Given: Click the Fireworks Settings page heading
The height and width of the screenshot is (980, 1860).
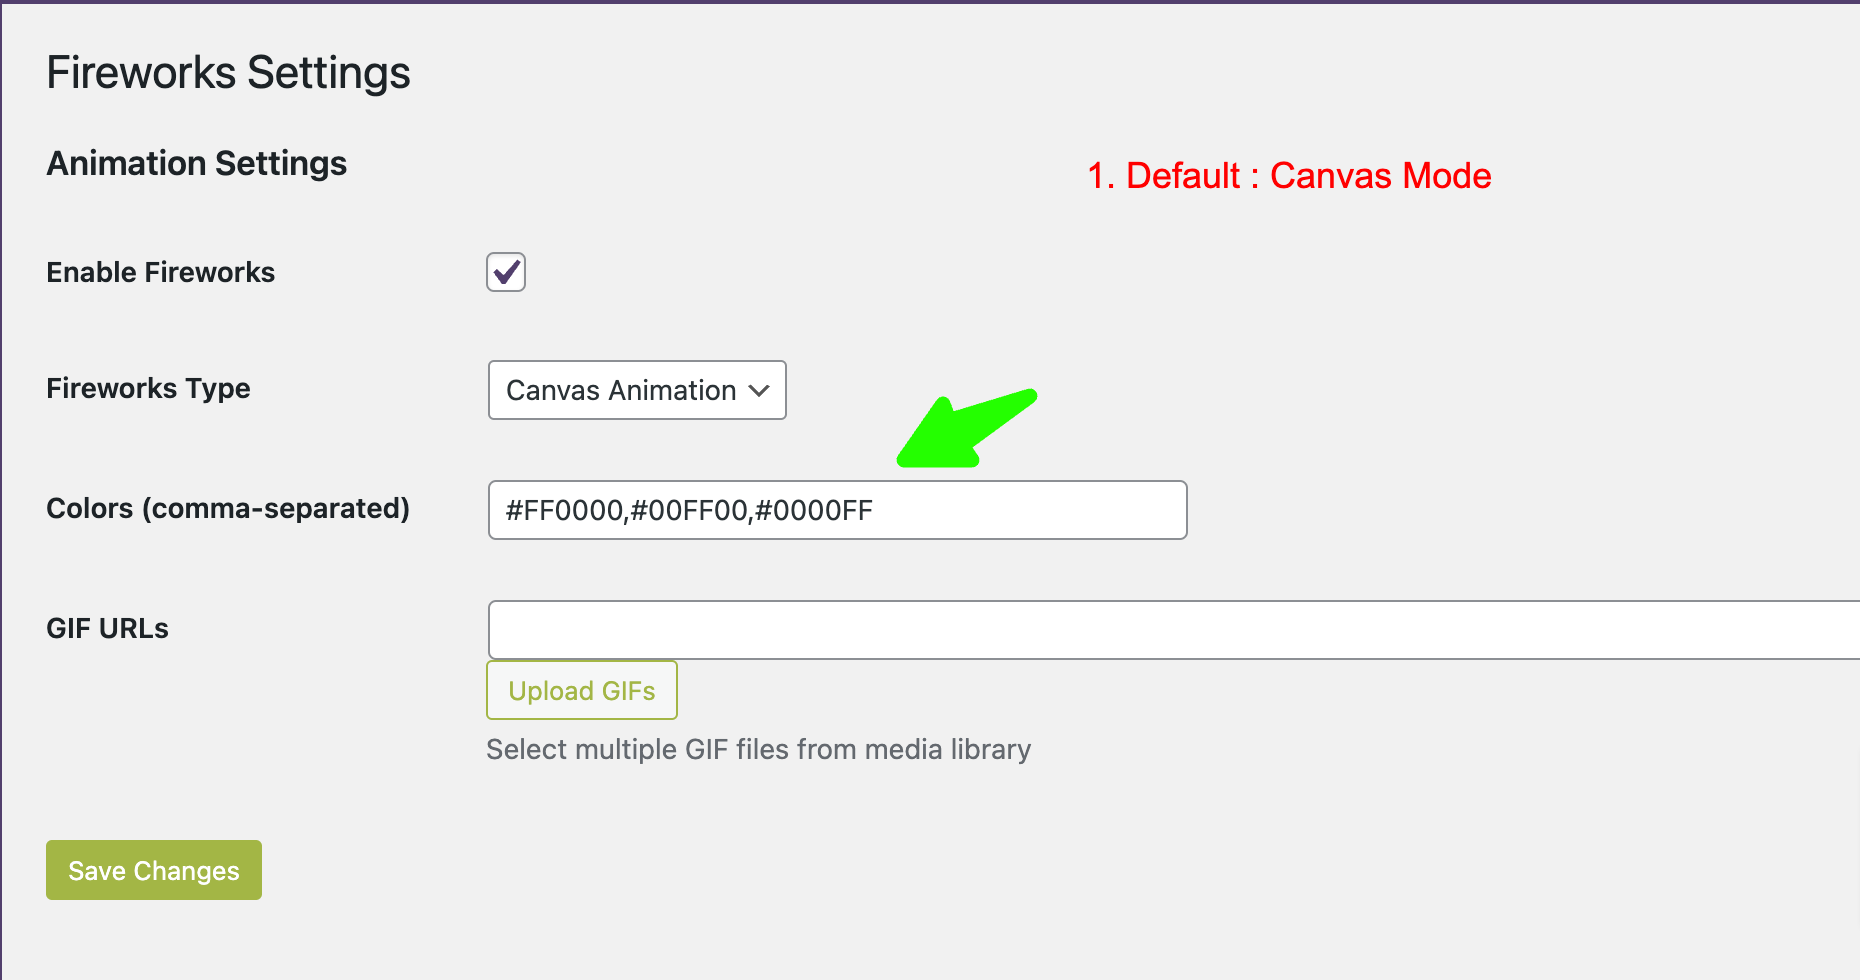Looking at the screenshot, I should pos(228,73).
